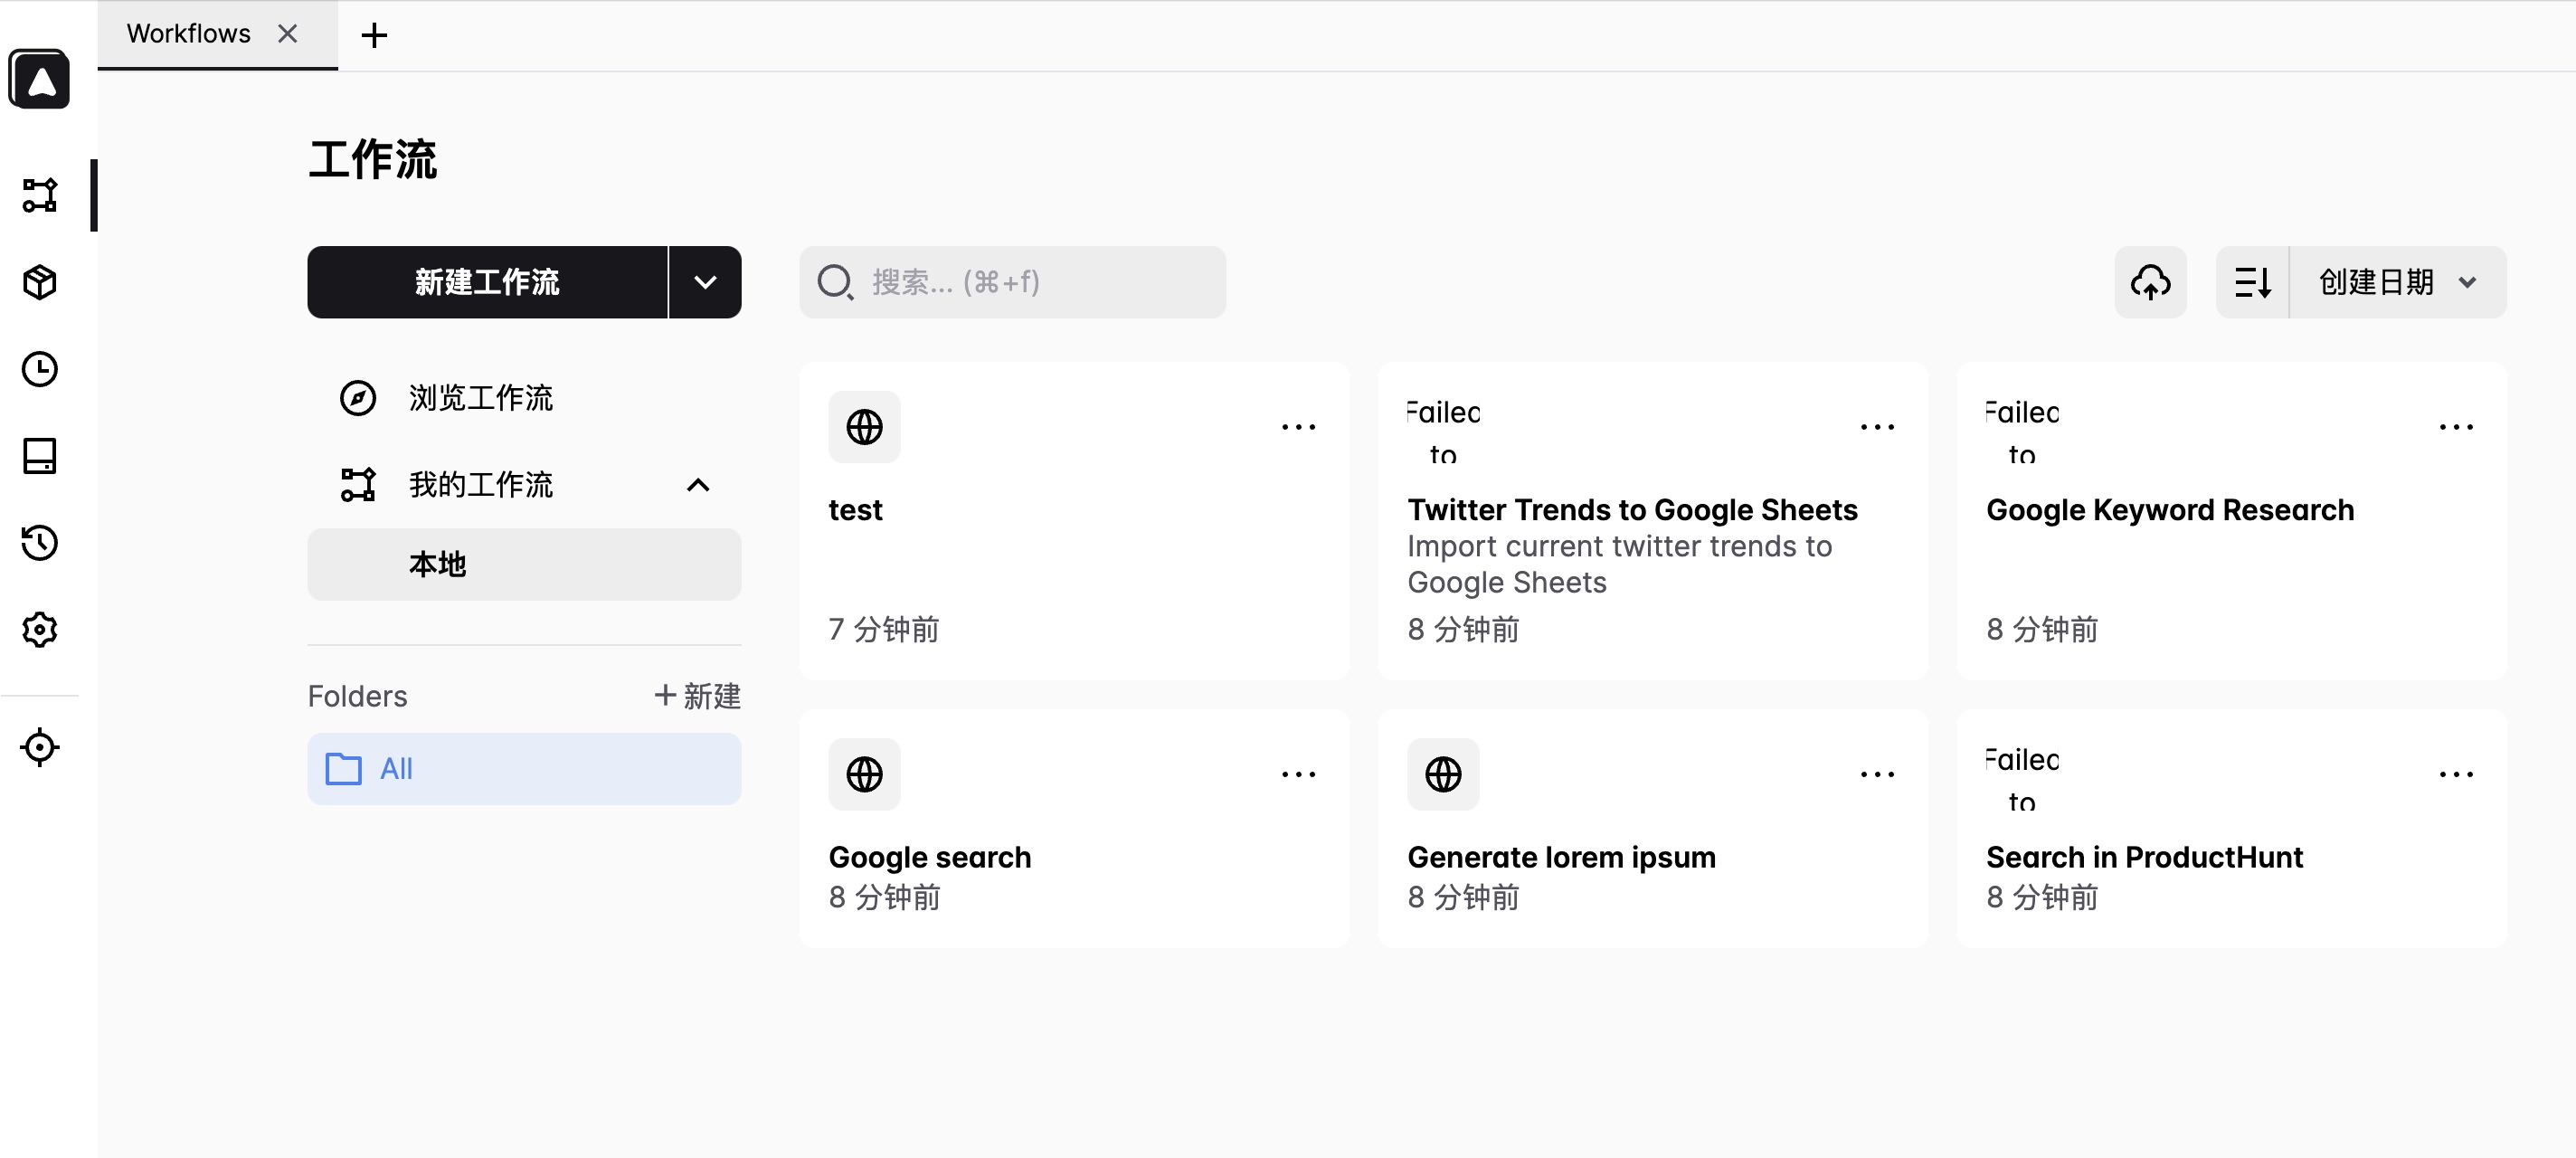Select the Workflows tab
Viewport: 2576px width, 1158px height.
[x=189, y=34]
